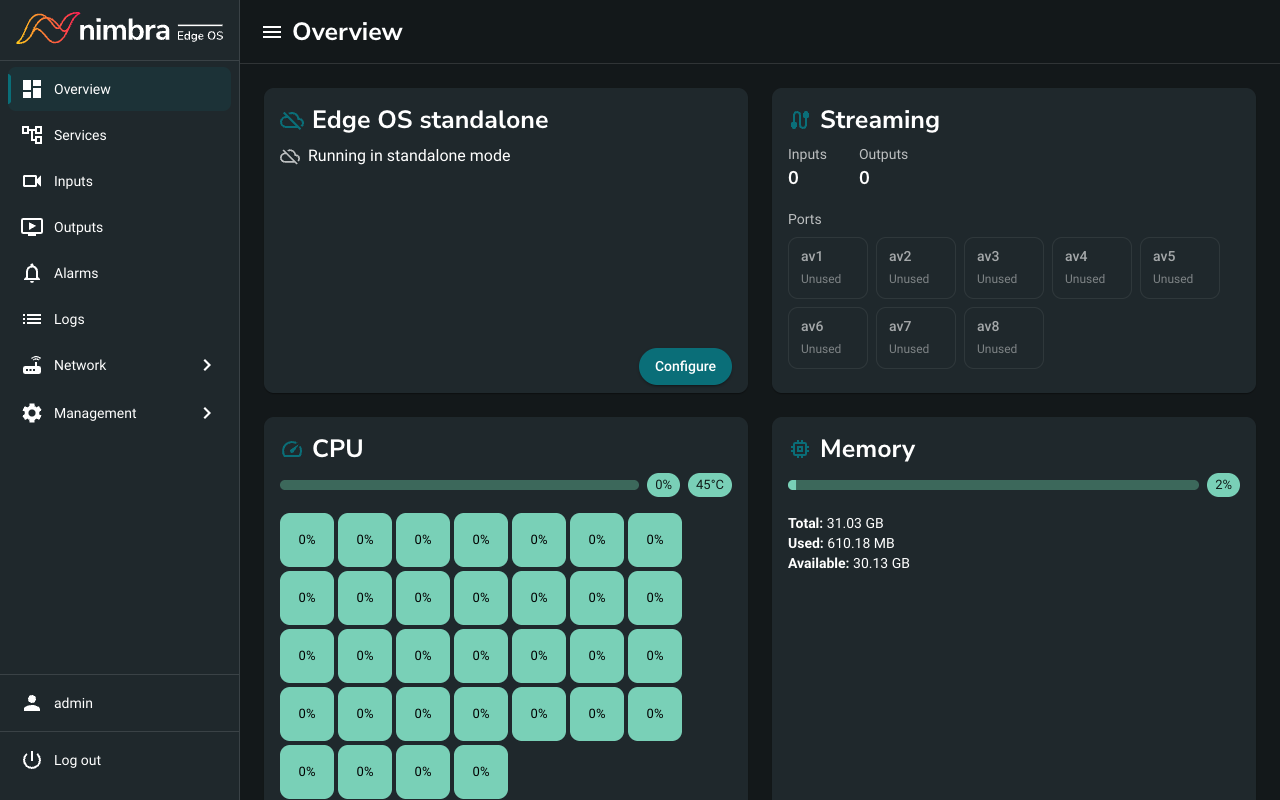Click the Logs list icon
This screenshot has height=800, width=1280.
point(32,319)
